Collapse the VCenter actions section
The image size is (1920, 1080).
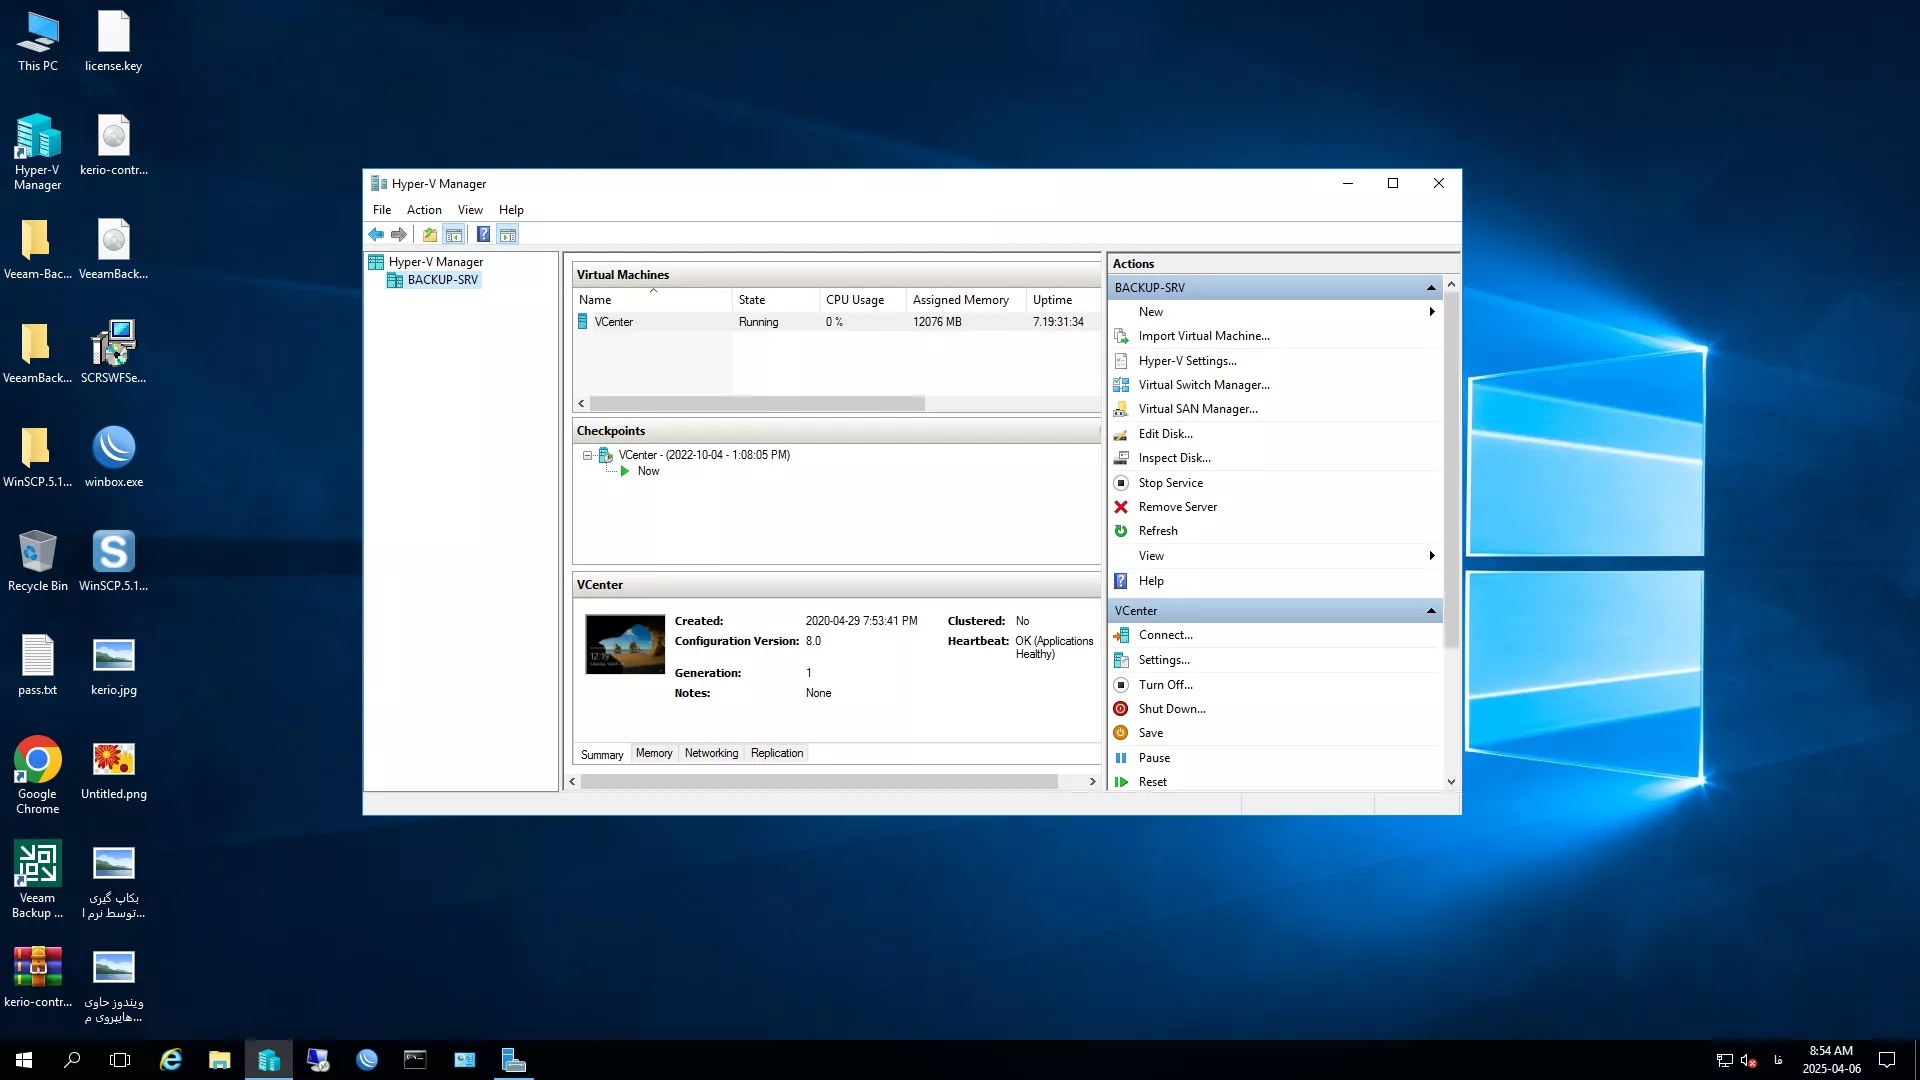tap(1431, 611)
